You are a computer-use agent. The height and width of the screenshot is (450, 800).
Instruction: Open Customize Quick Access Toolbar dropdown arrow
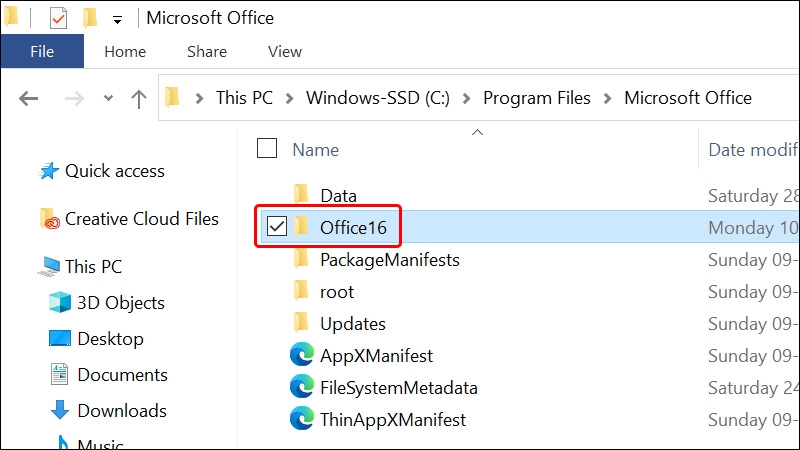click(117, 20)
